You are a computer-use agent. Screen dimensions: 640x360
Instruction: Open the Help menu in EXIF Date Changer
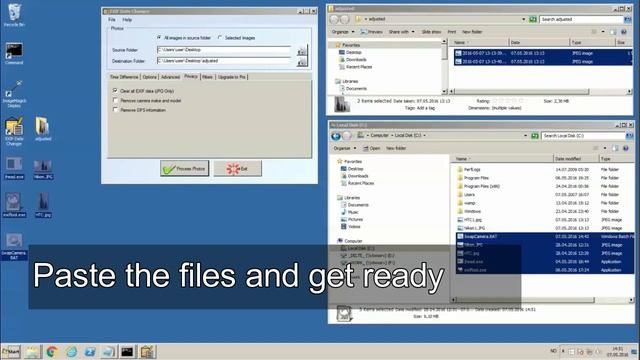(127, 20)
